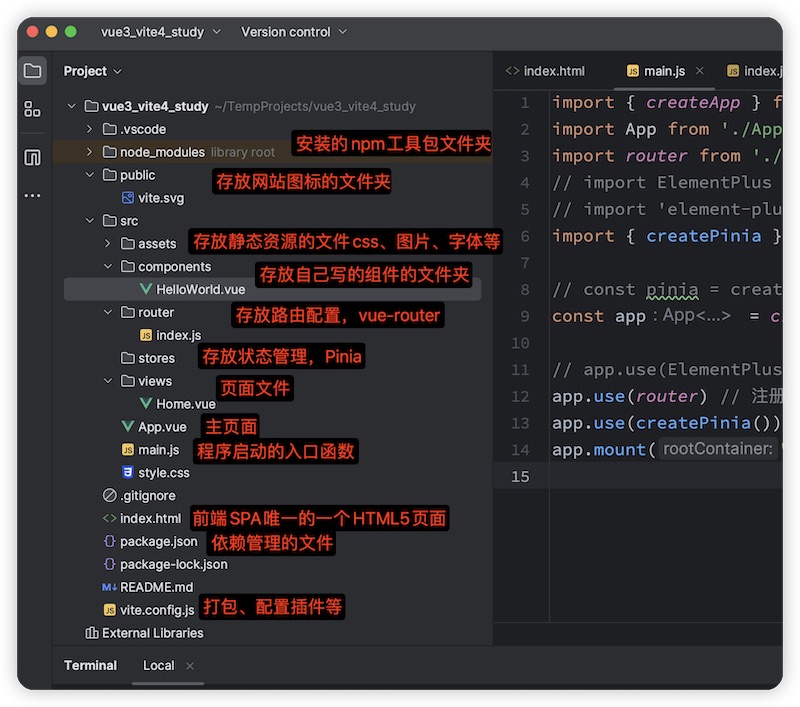Select main.js in the project tree
This screenshot has height=707, width=800.
(x=159, y=450)
